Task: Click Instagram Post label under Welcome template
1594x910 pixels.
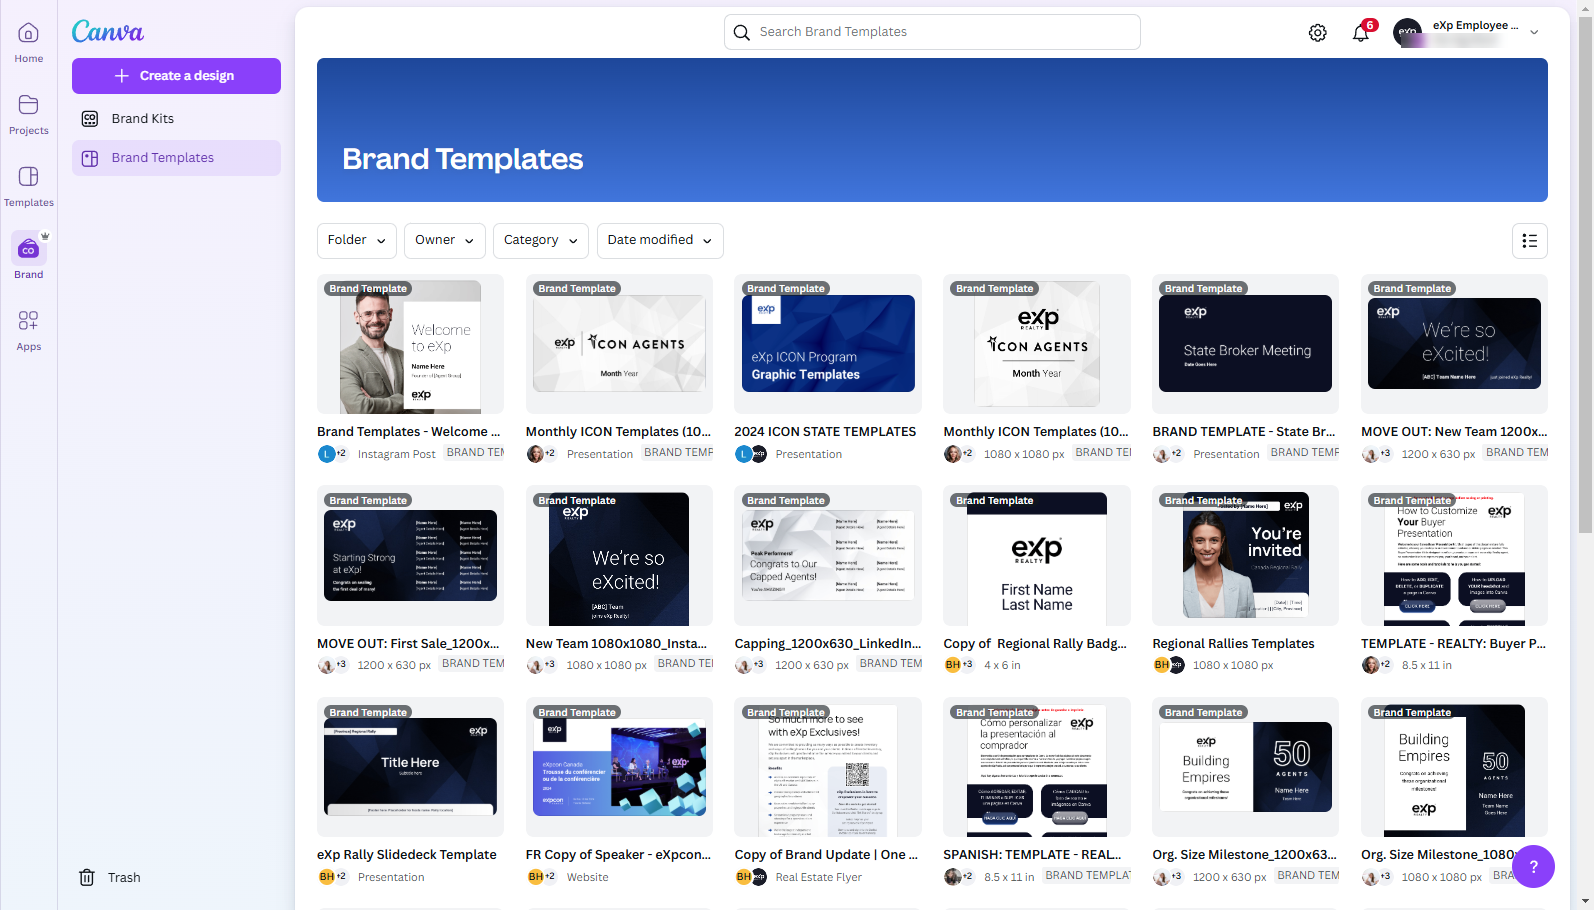Action: [397, 454]
